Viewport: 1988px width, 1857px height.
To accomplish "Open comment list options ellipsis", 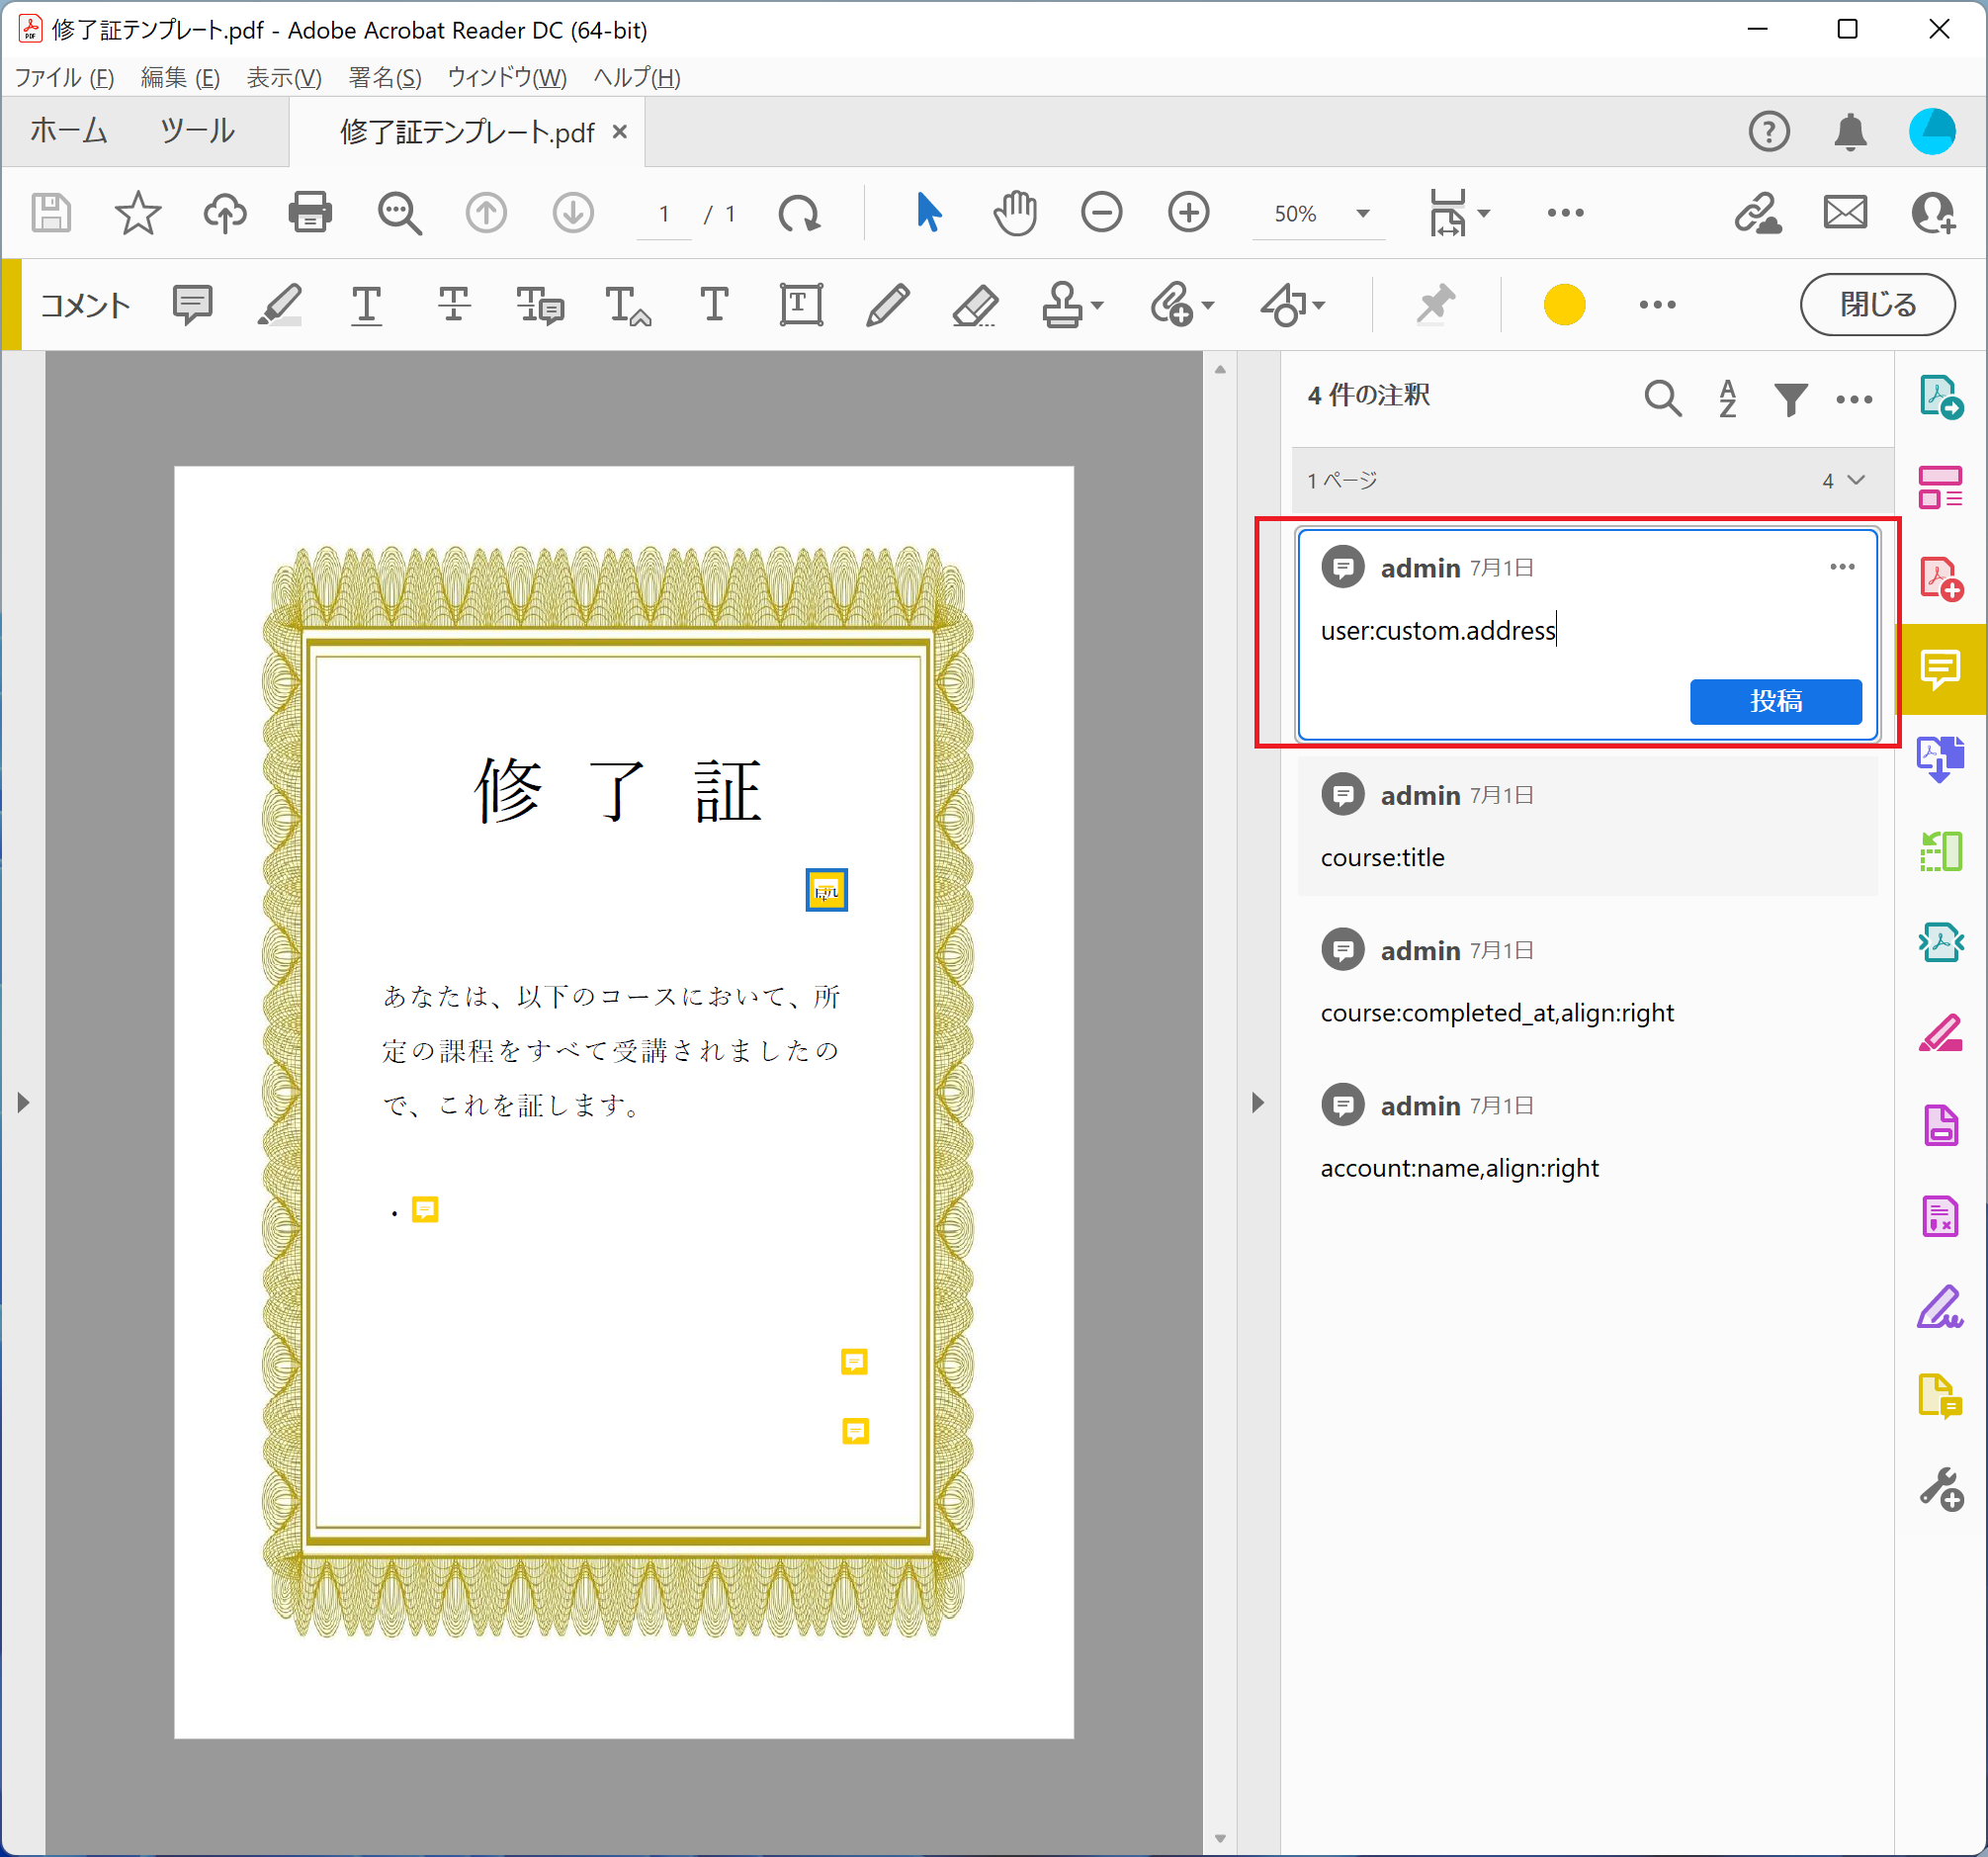I will pyautogui.click(x=1854, y=399).
